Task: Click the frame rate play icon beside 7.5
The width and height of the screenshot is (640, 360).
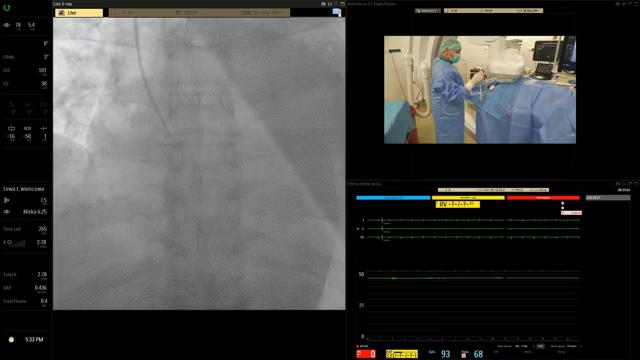Action: pyautogui.click(x=7, y=200)
